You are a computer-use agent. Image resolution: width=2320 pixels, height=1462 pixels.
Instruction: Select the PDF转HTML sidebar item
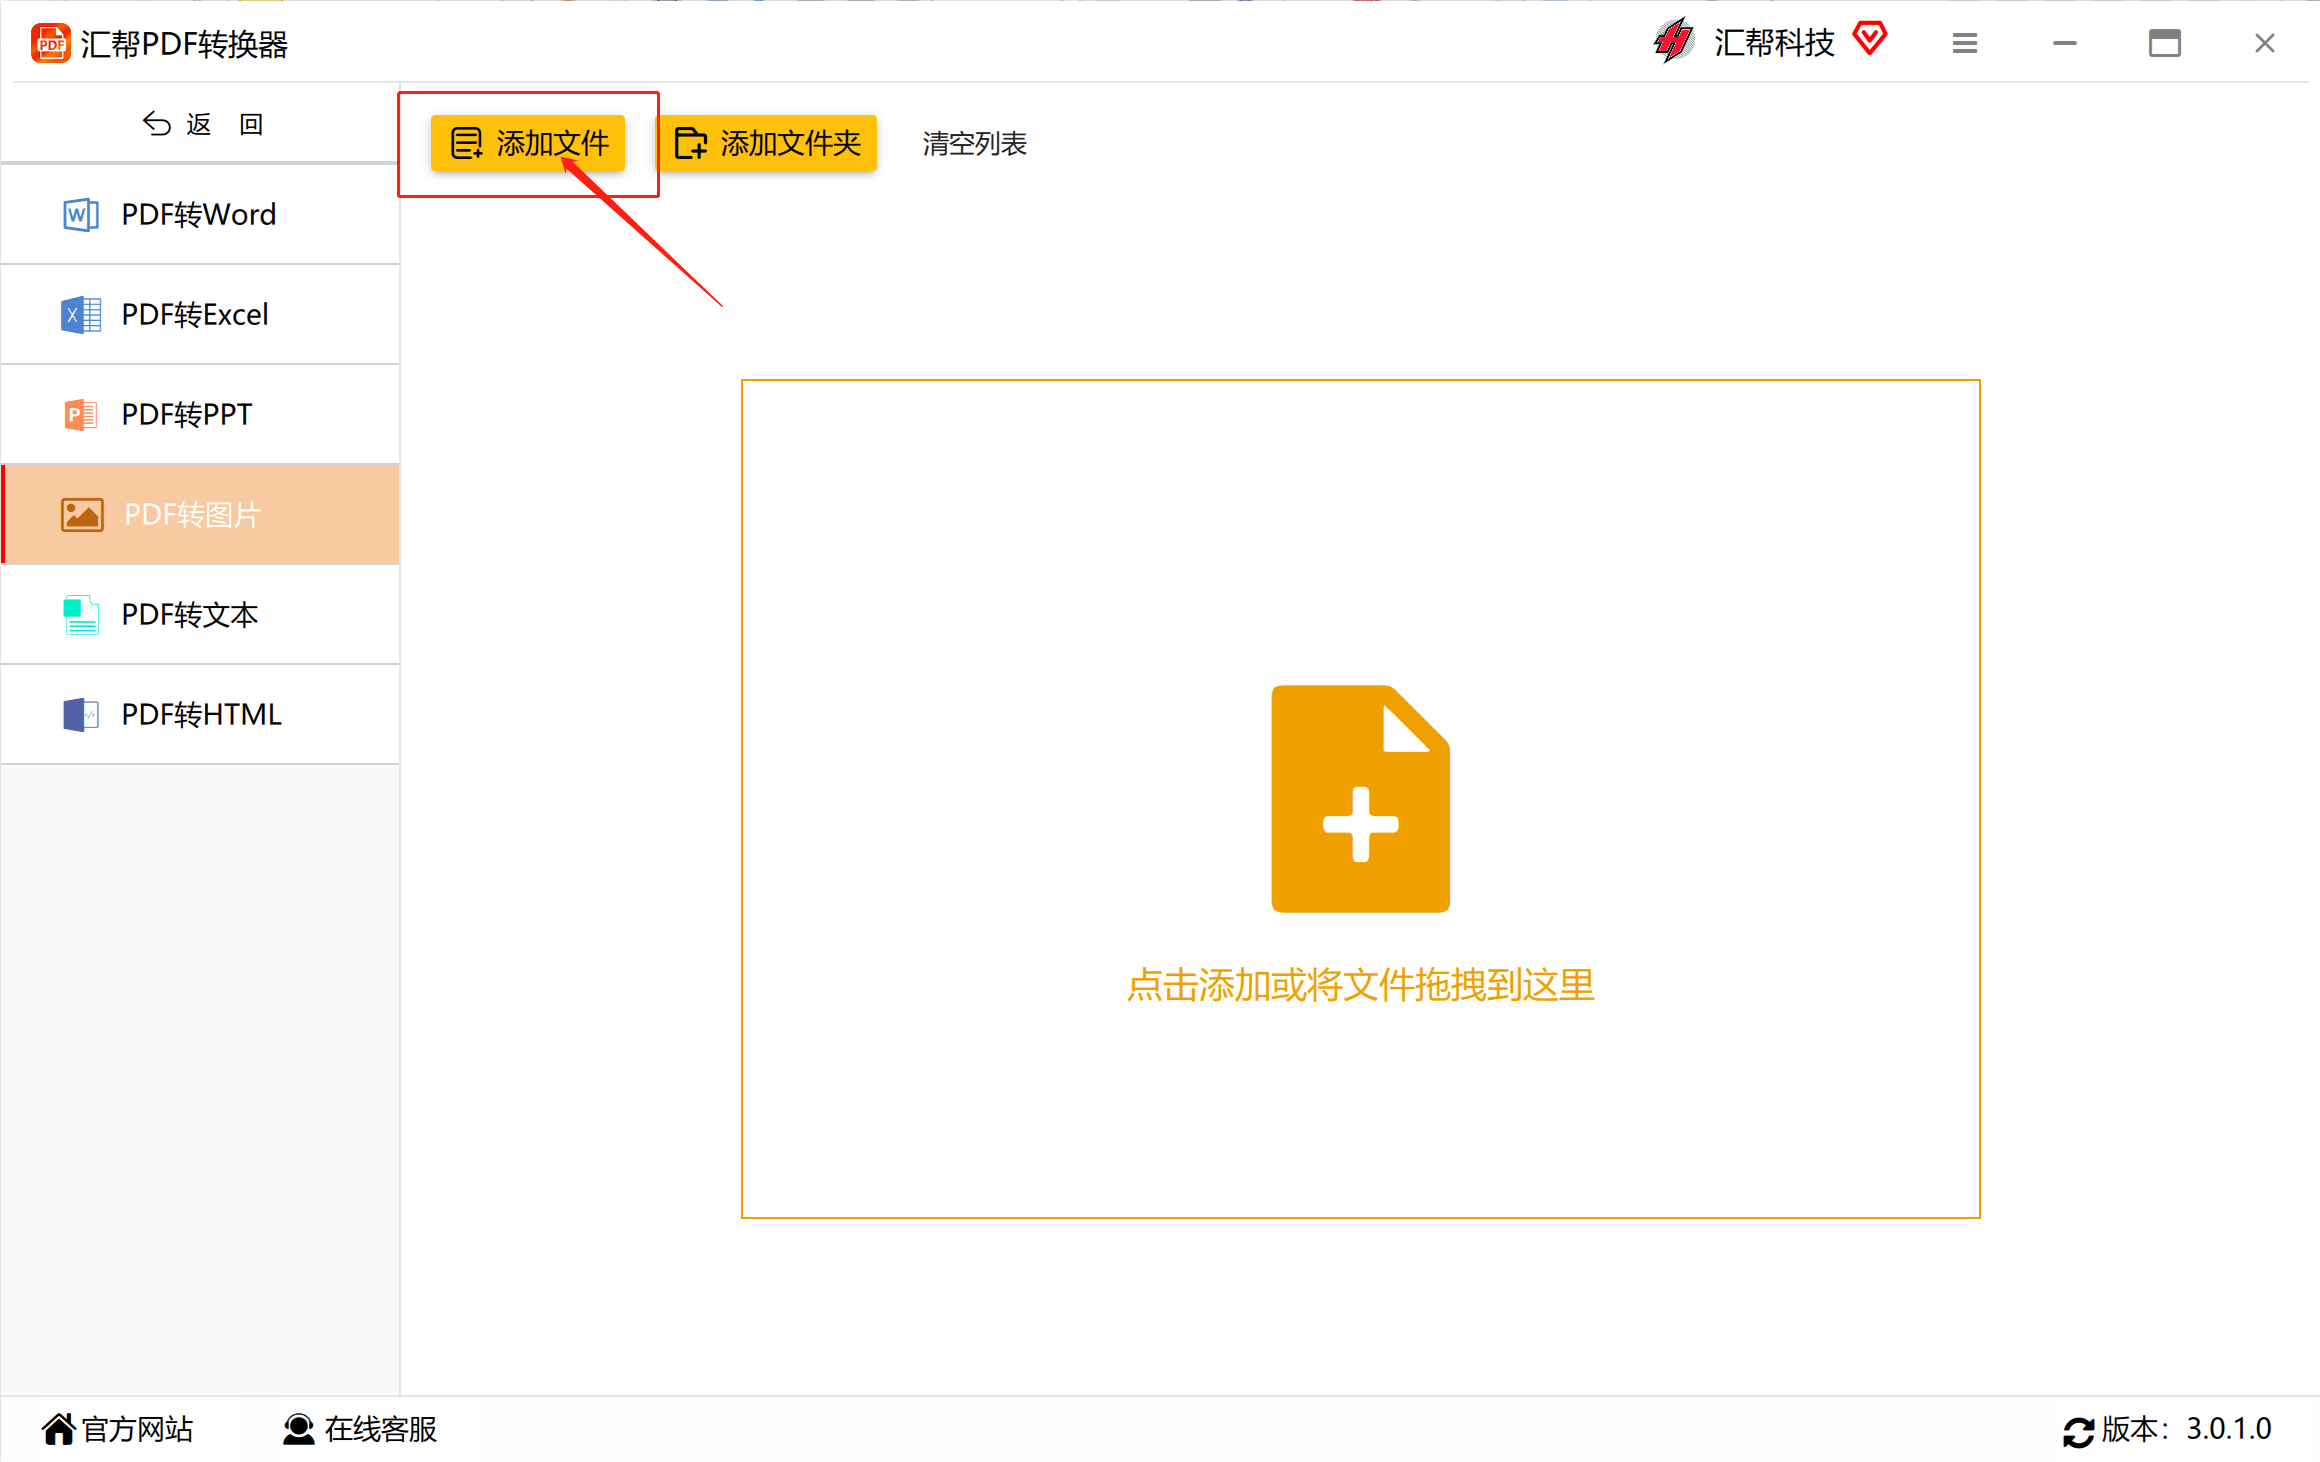[200, 714]
